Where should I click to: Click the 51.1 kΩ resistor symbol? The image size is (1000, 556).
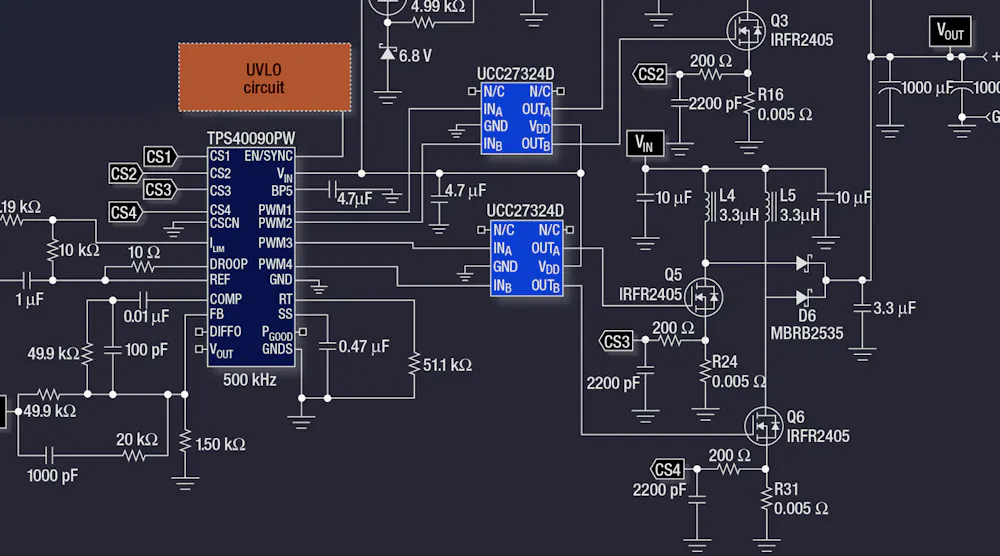pyautogui.click(x=415, y=365)
